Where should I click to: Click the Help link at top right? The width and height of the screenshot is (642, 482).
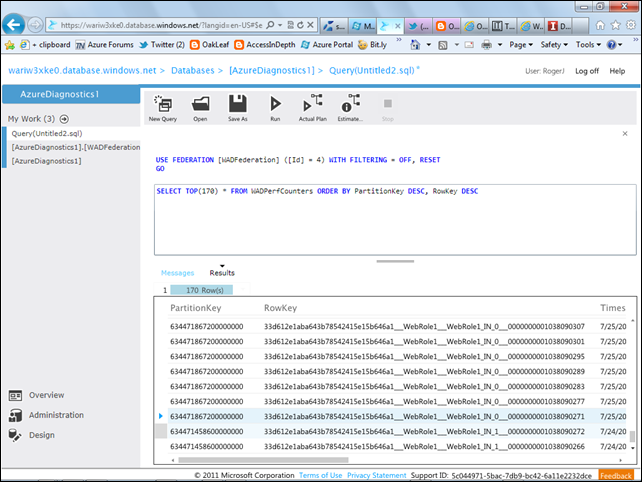coord(617,71)
